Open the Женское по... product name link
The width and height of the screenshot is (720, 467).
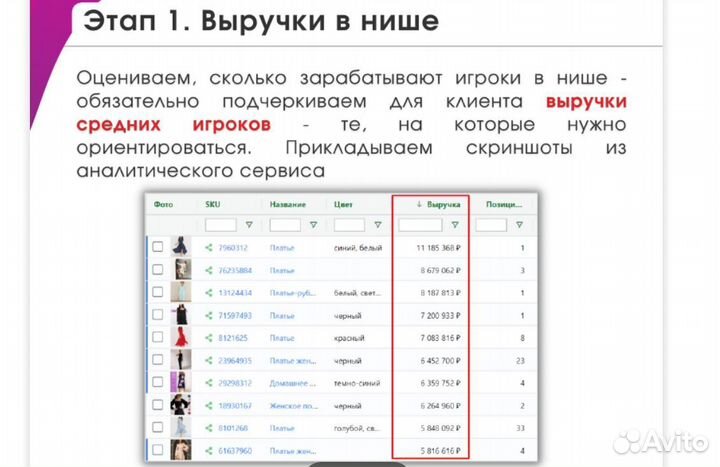pos(293,405)
